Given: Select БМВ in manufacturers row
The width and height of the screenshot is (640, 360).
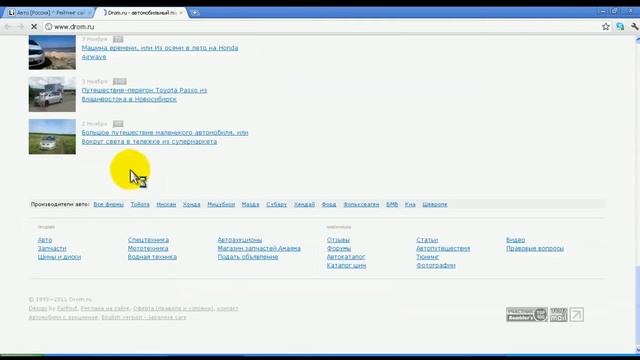Looking at the screenshot, I should [392, 204].
